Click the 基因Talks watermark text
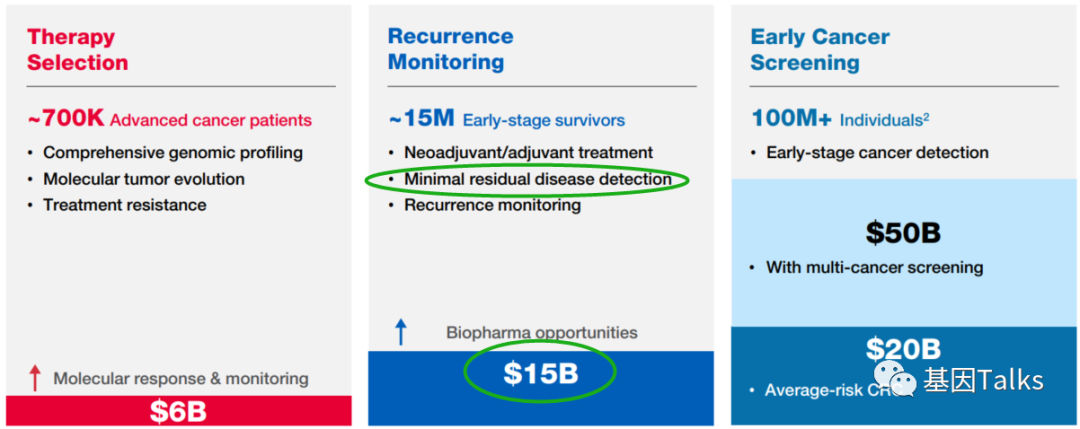1080x429 pixels. (x=983, y=381)
